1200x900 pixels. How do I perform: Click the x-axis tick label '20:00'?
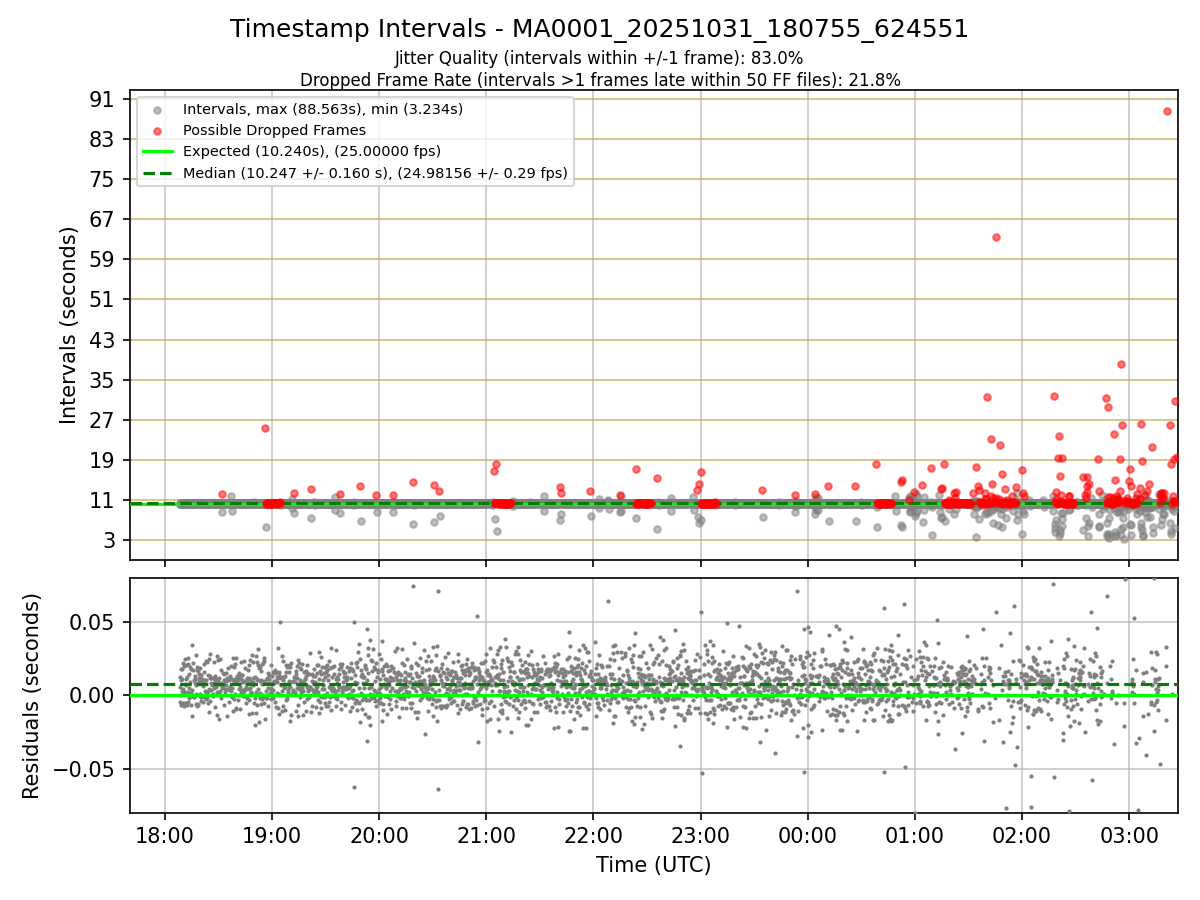(379, 837)
